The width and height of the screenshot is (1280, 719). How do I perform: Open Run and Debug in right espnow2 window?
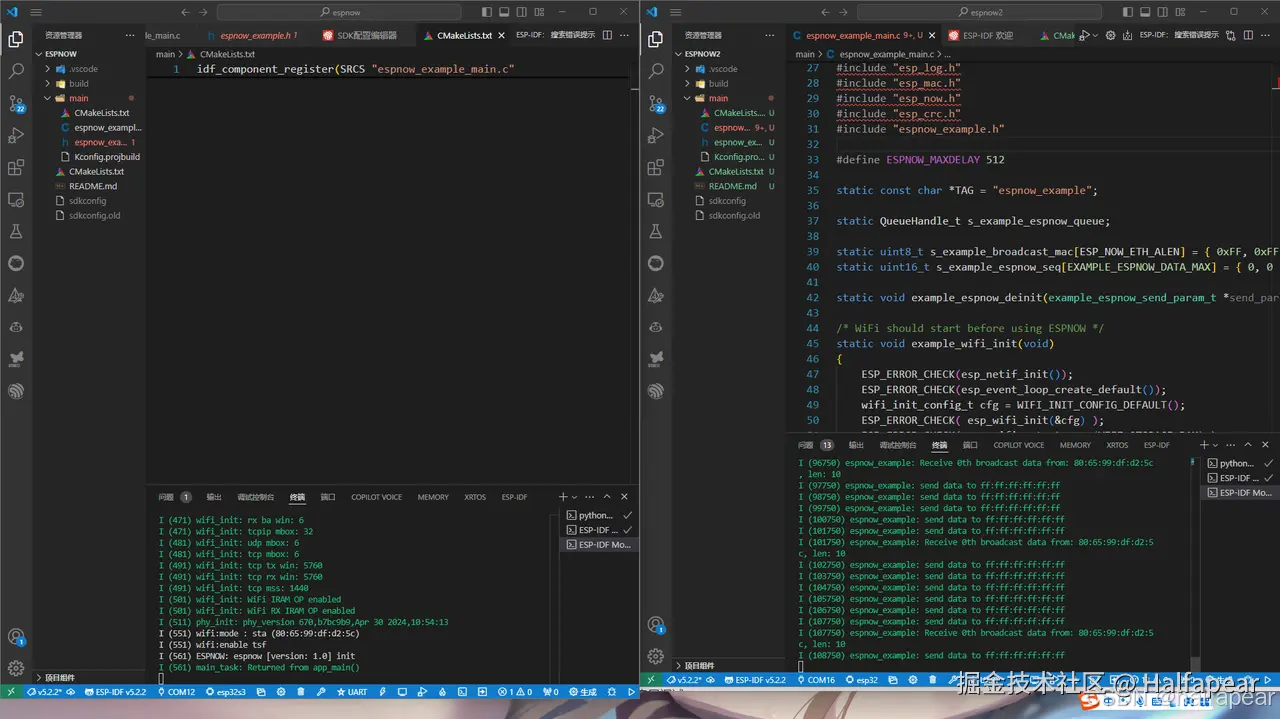pos(656,135)
